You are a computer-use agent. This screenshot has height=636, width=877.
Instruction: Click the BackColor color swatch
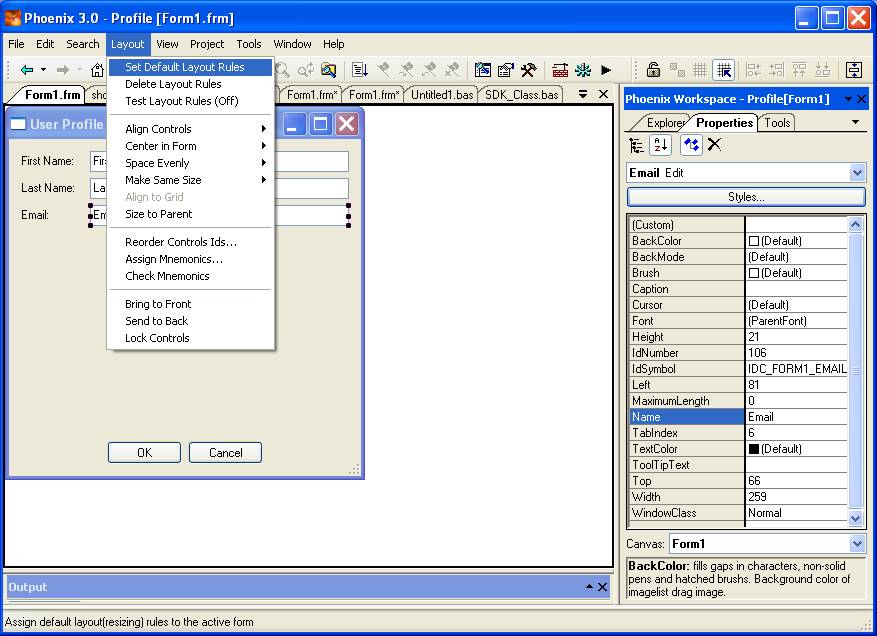(x=753, y=241)
